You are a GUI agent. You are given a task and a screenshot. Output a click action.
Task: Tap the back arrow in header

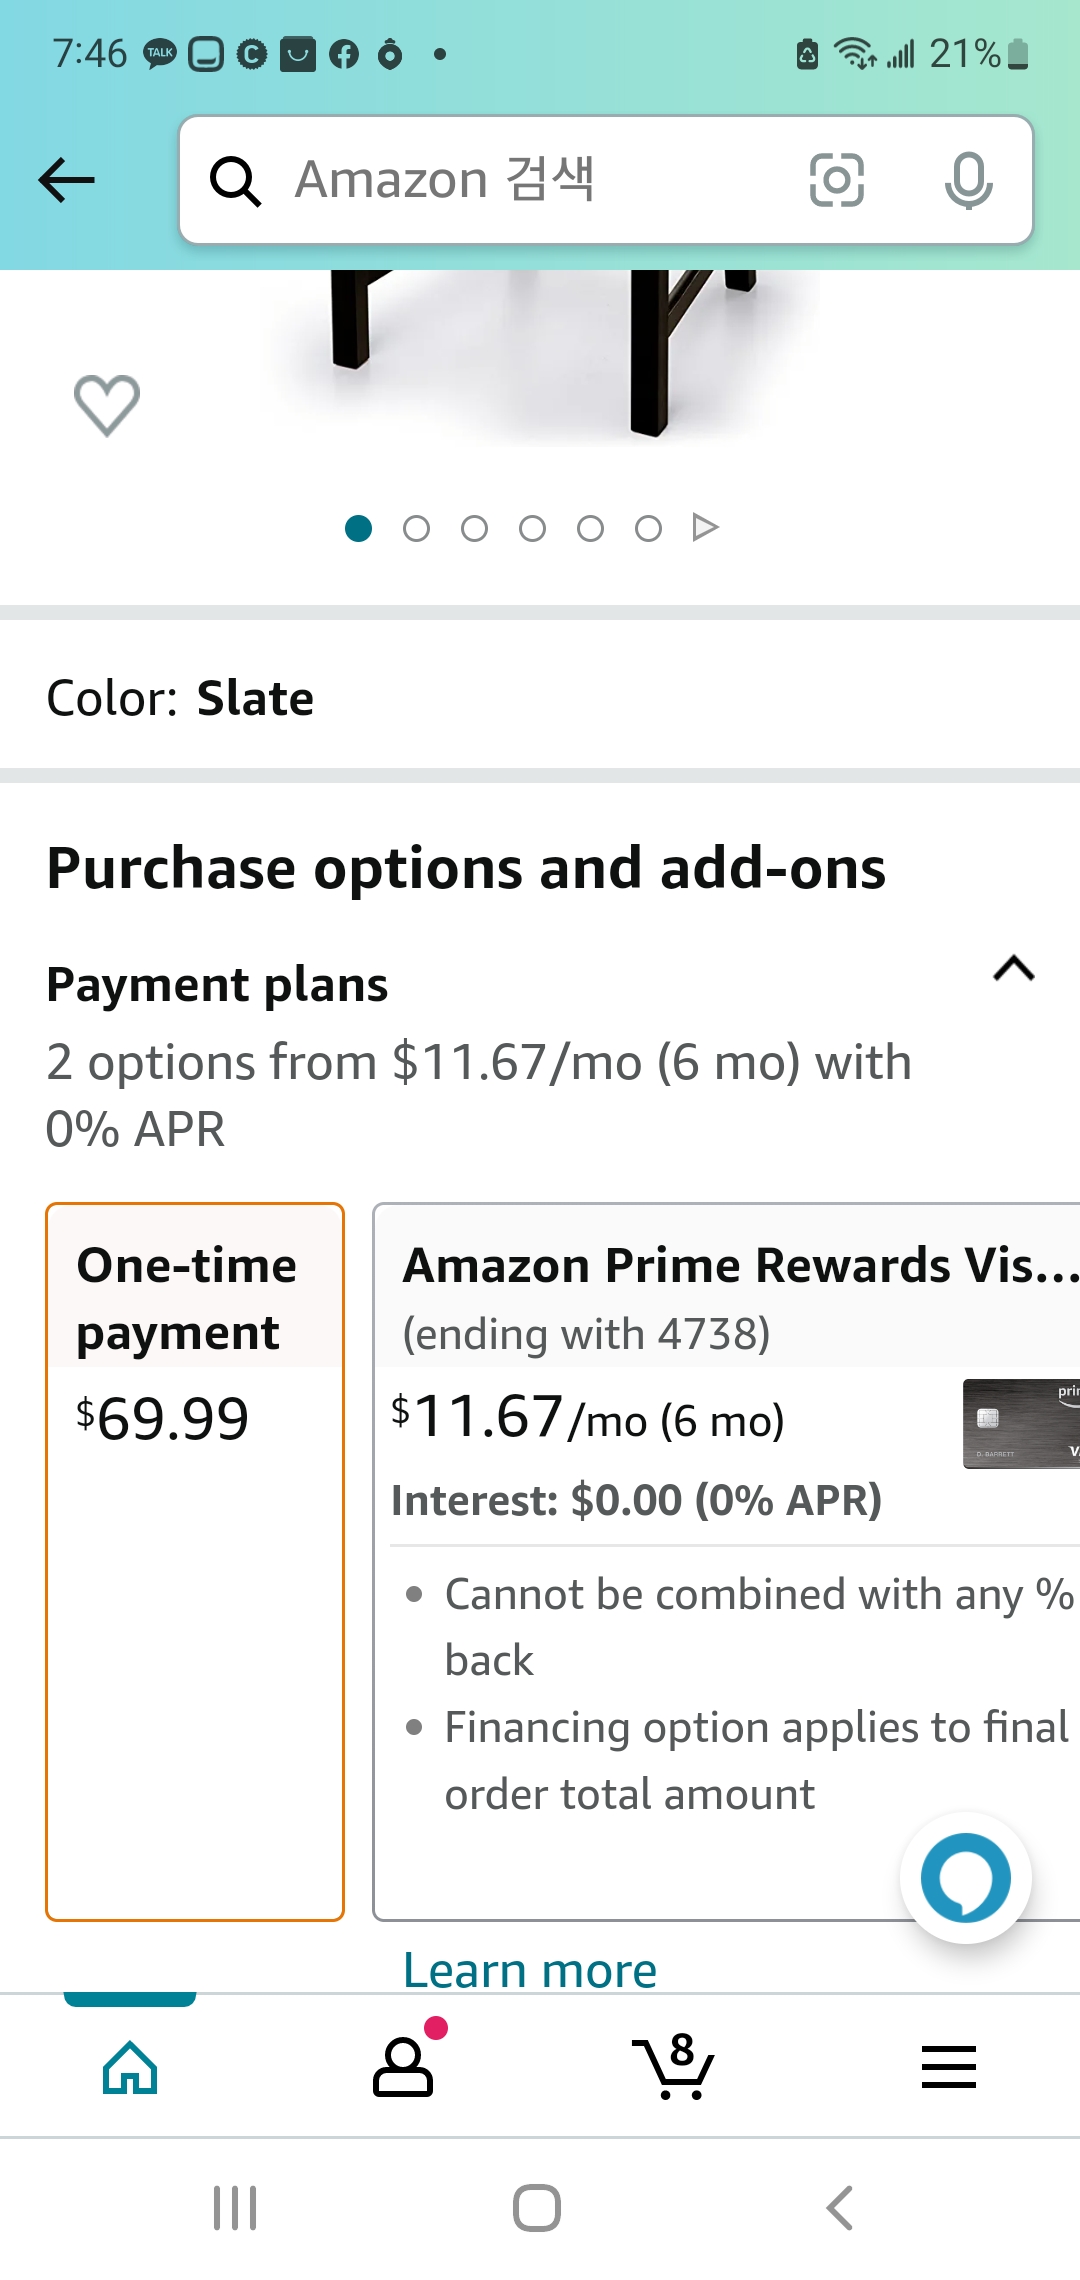[x=66, y=180]
